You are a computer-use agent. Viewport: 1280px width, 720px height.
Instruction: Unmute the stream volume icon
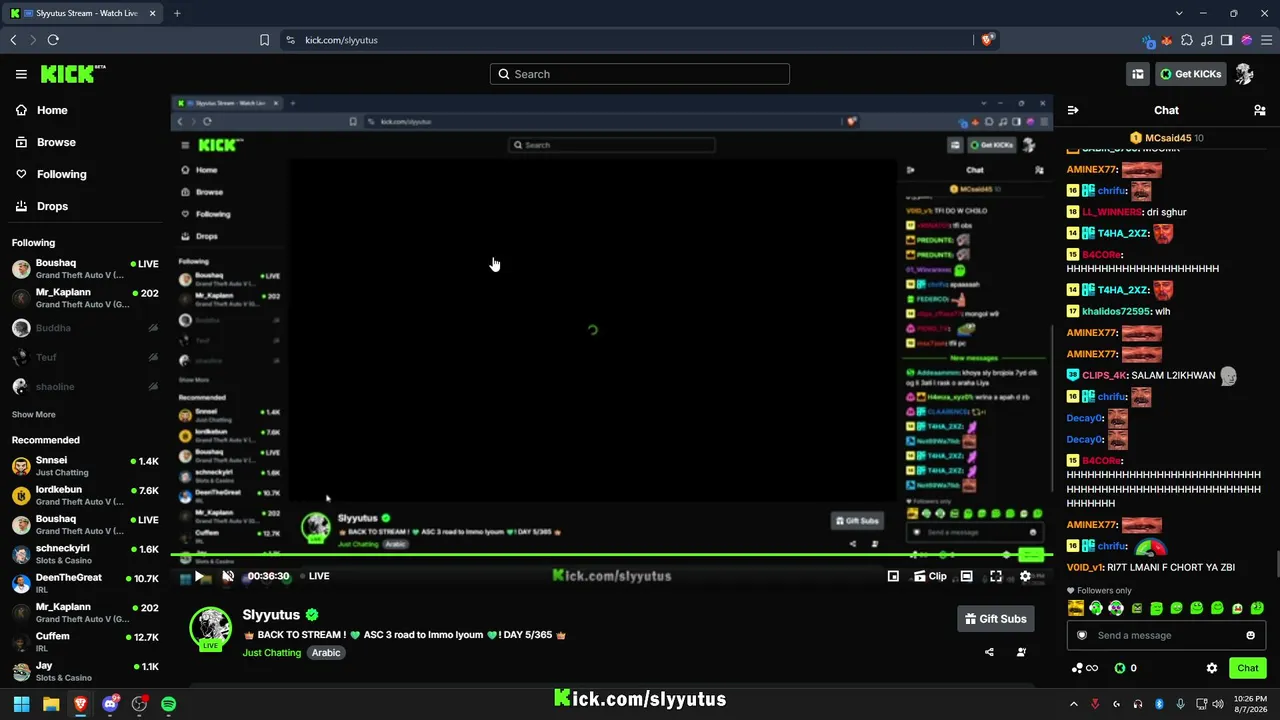[x=228, y=576]
